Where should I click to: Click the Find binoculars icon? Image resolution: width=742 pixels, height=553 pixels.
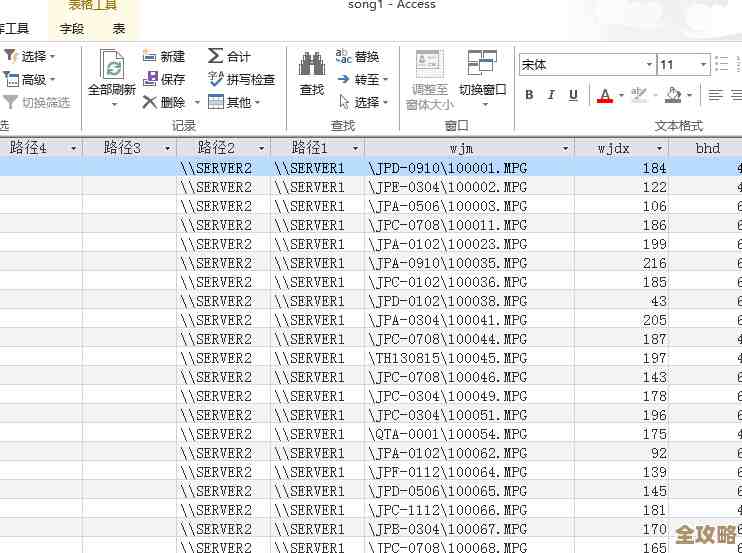(312, 67)
